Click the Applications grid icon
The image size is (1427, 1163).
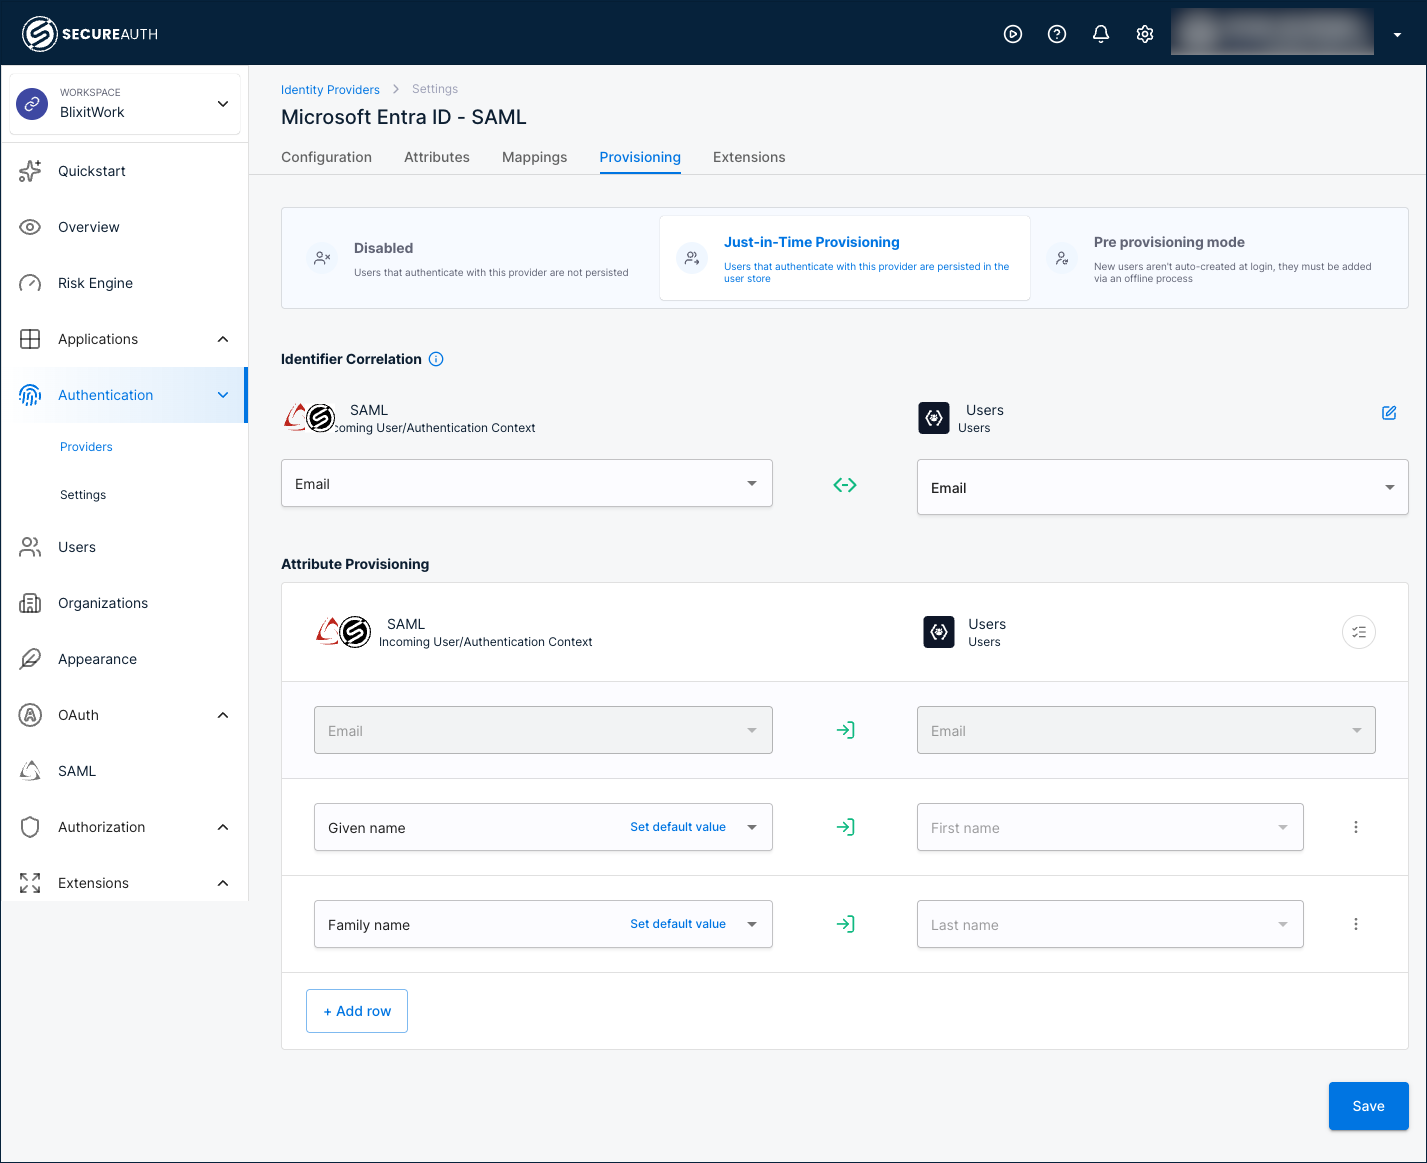pyautogui.click(x=30, y=339)
